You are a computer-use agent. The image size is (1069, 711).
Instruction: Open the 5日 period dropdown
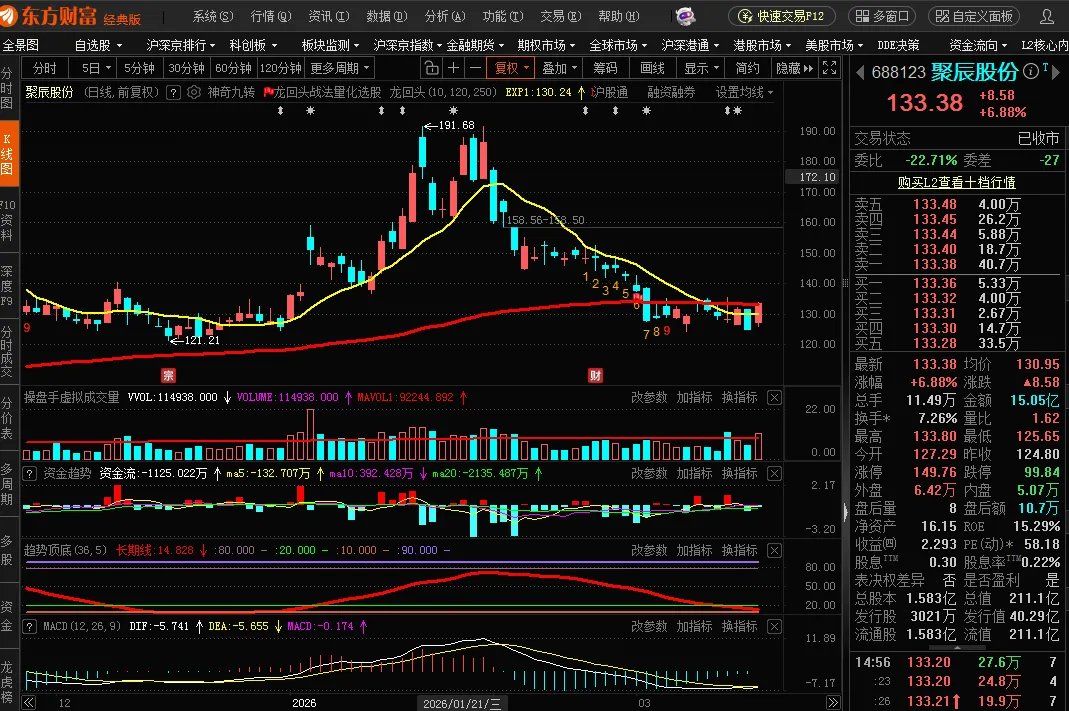[96, 68]
